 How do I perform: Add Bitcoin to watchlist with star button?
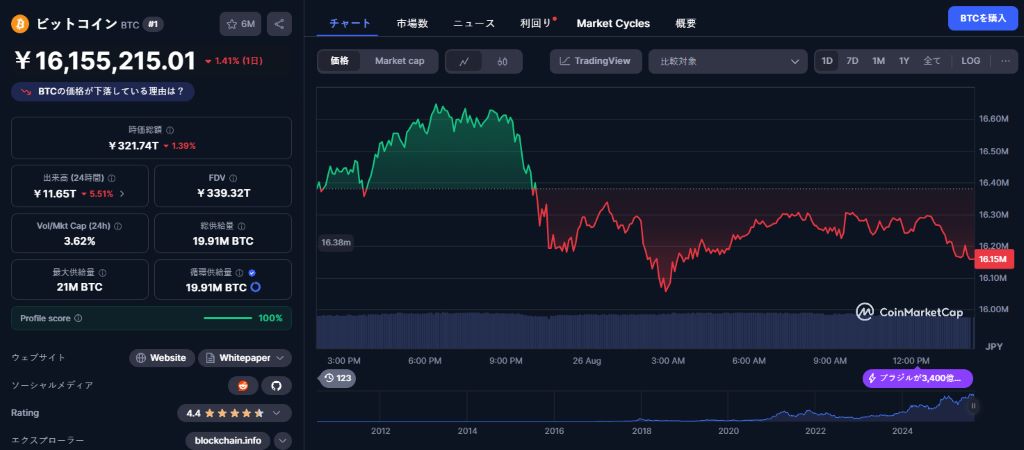coord(240,24)
